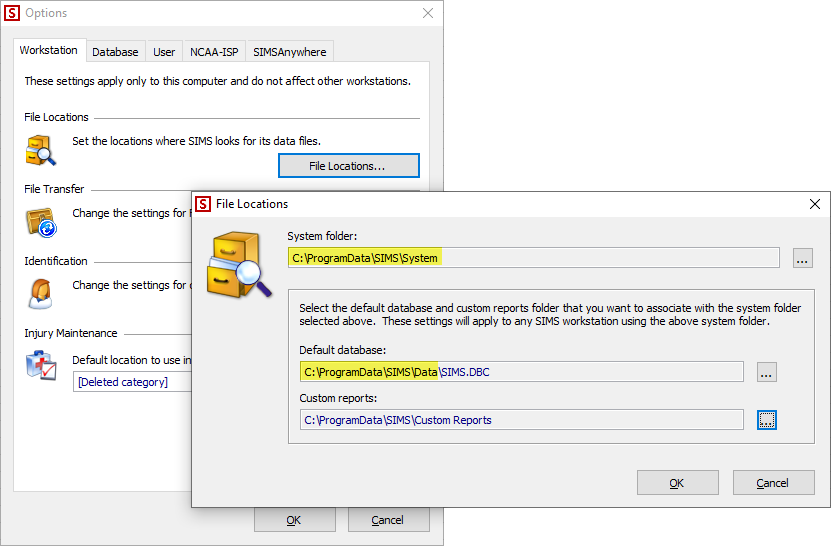The image size is (831, 546).
Task: Cancel the File Locations dialog
Action: (x=773, y=483)
